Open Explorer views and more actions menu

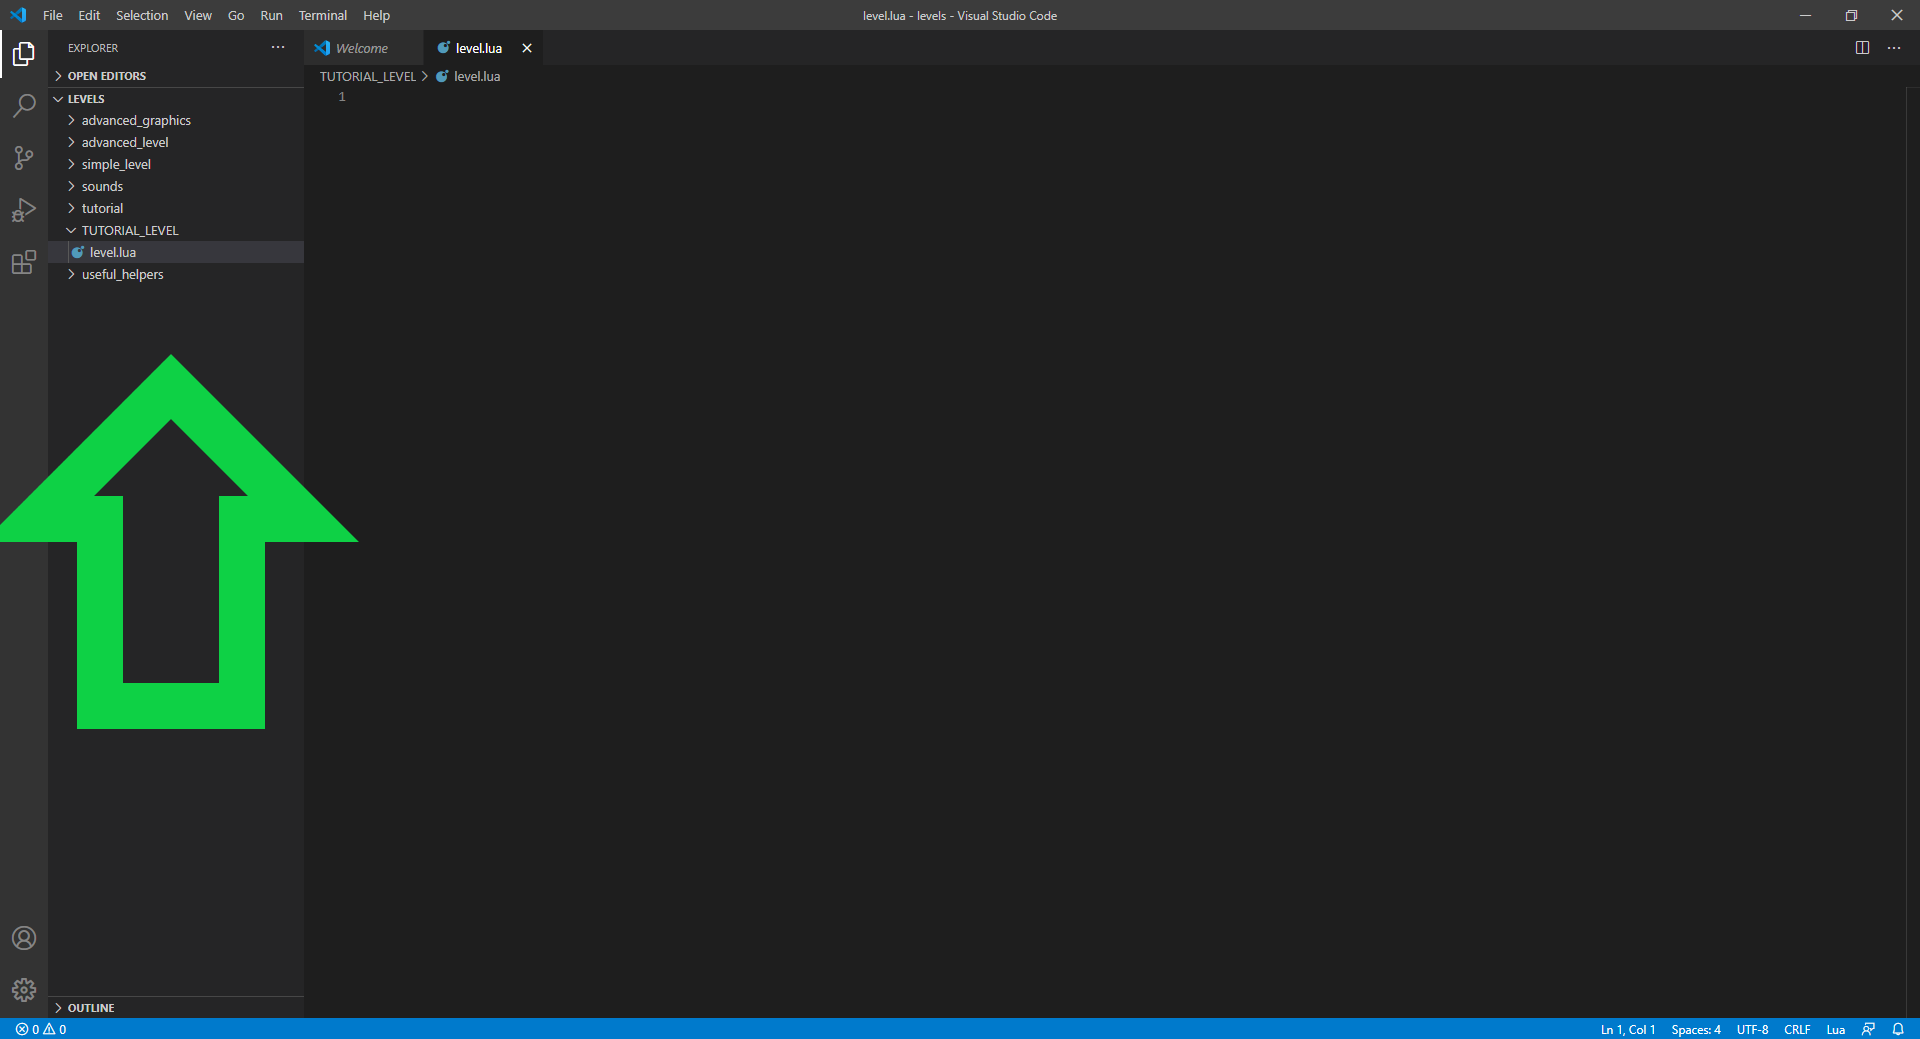278,48
